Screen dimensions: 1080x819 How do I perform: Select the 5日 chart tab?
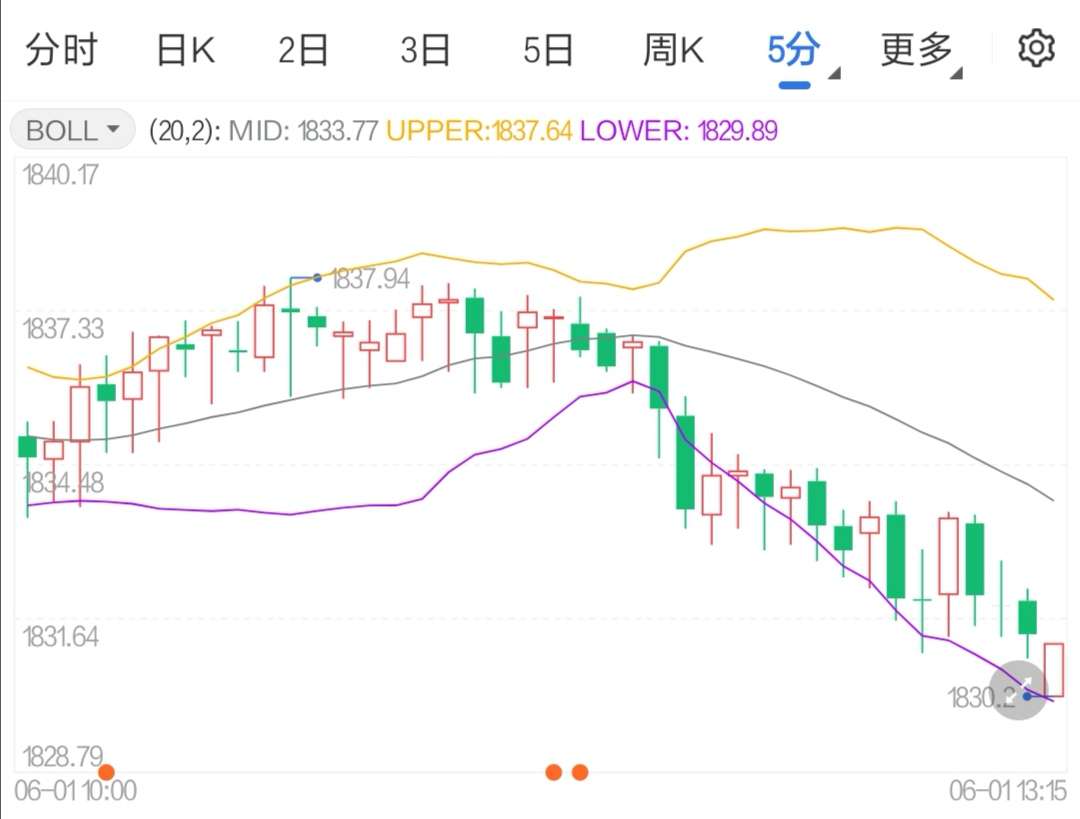547,47
